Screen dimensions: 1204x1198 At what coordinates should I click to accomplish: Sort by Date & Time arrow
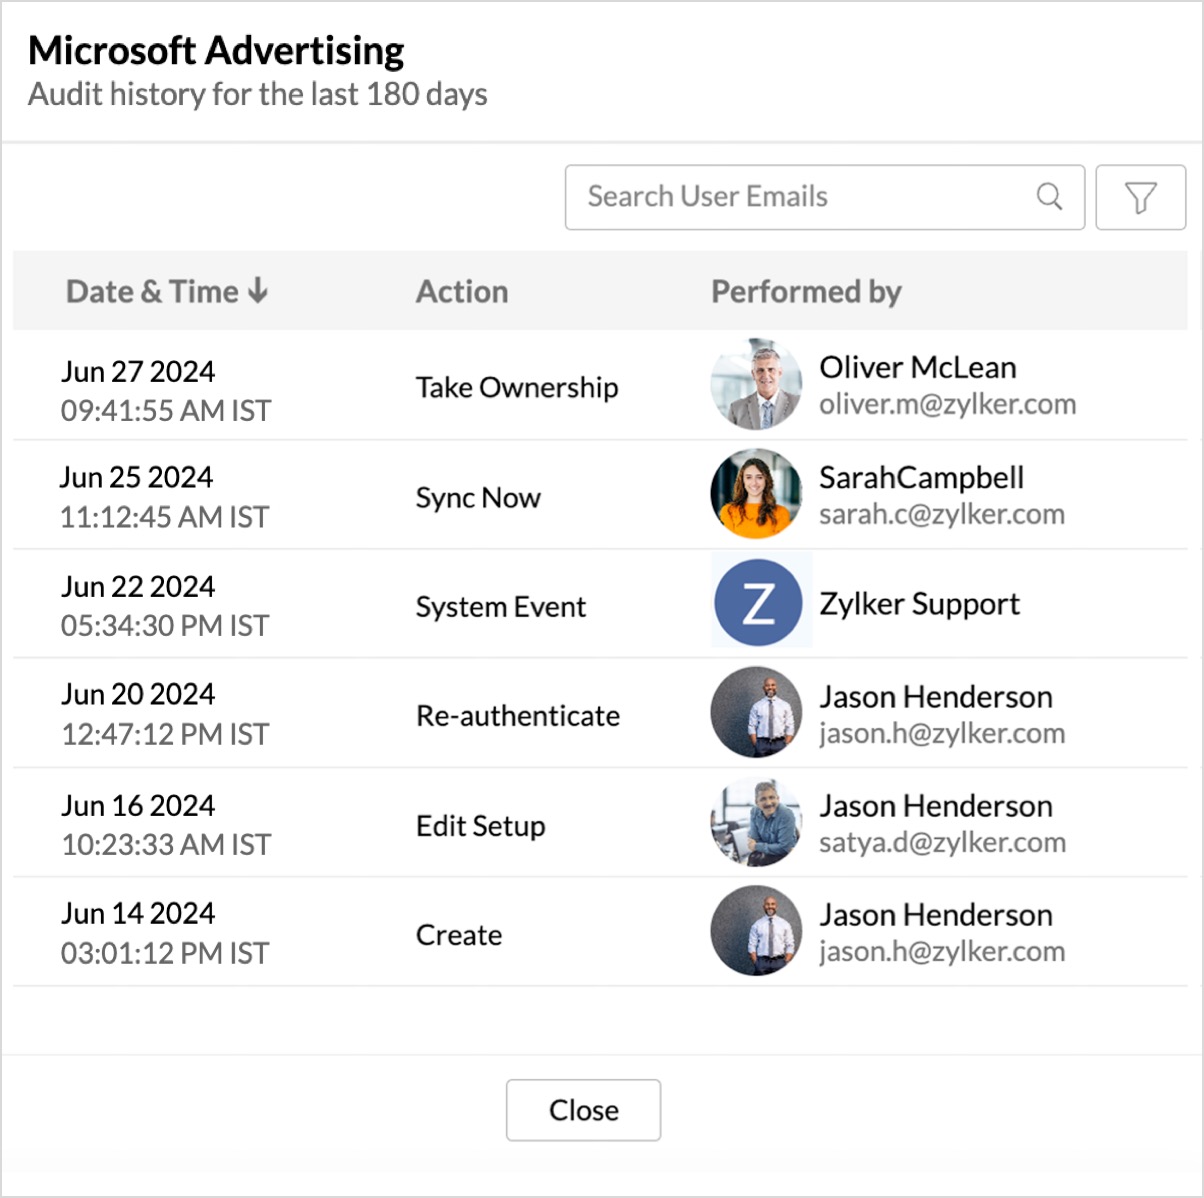point(258,291)
